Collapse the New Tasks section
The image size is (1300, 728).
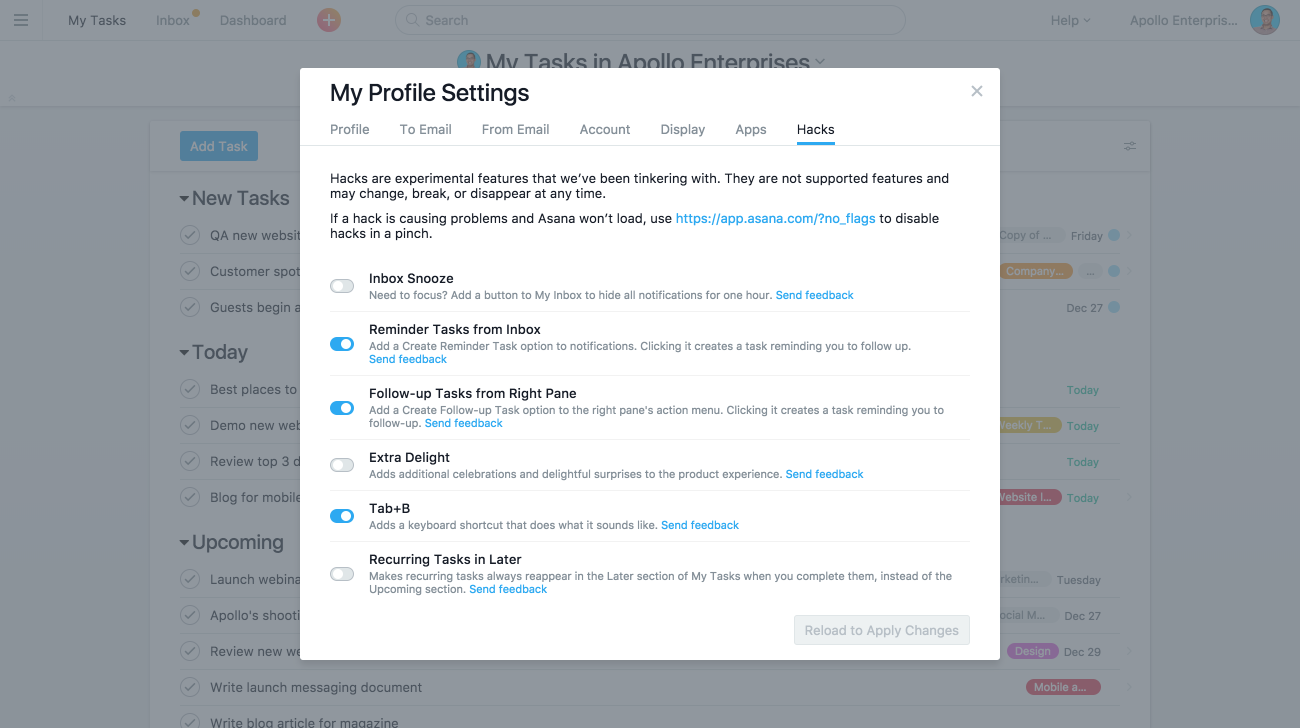point(184,199)
